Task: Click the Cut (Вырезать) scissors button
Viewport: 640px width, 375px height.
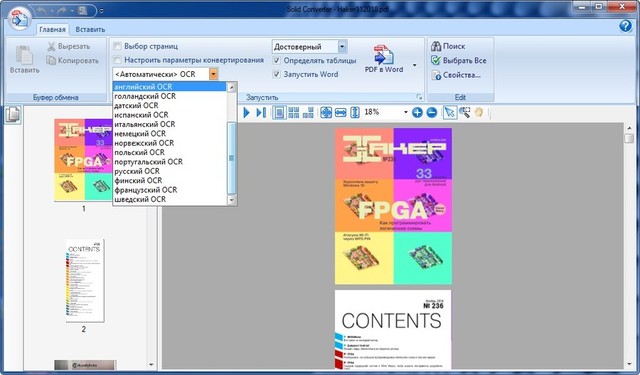Action: click(68, 47)
